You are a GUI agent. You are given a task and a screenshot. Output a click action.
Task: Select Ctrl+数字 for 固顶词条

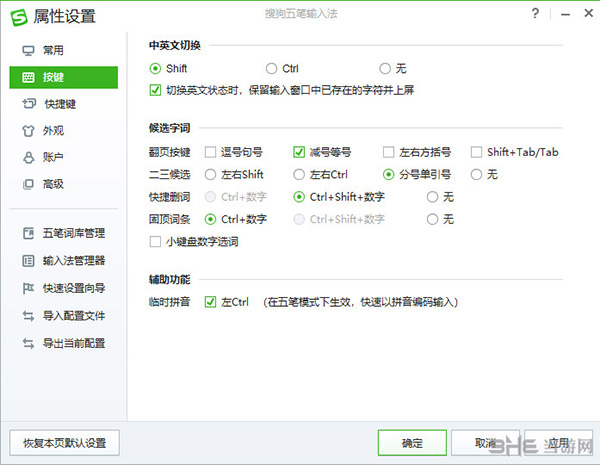point(210,219)
